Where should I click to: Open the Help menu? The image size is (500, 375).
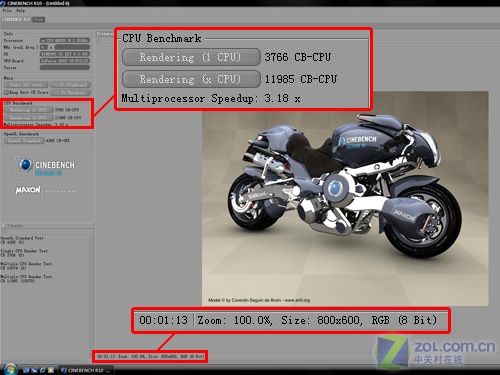click(x=20, y=10)
